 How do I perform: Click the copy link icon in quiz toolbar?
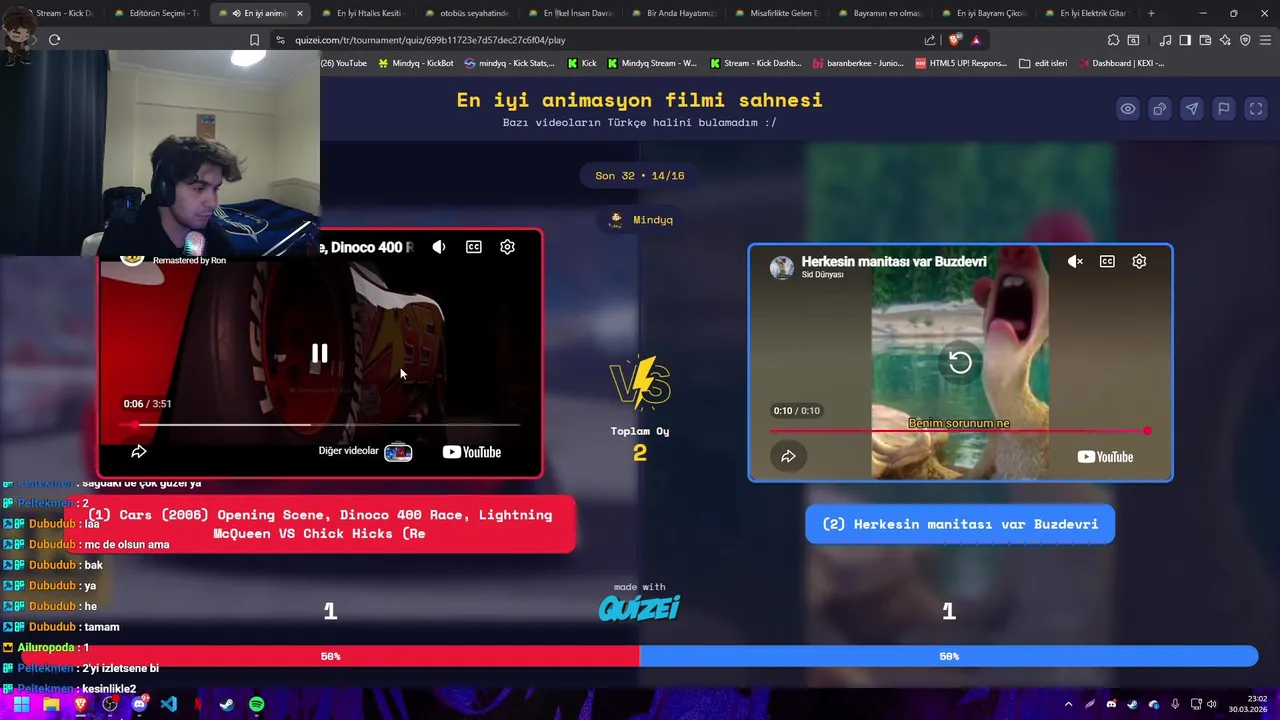coord(1160,109)
